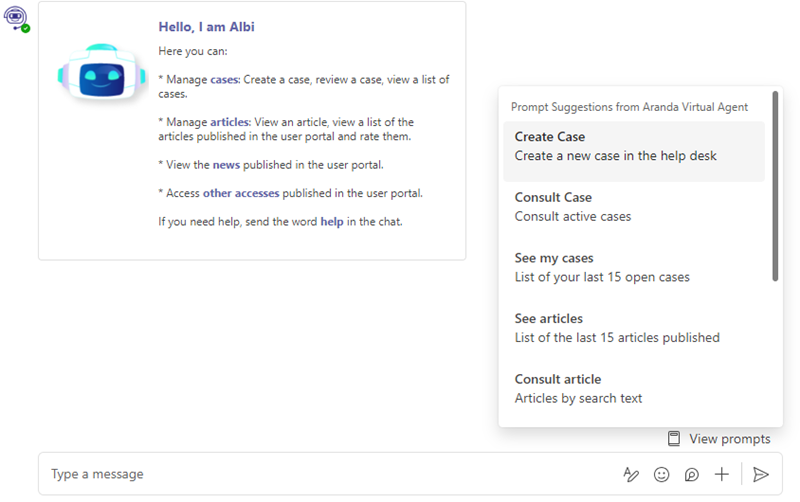Click the cases link in welcome card
This screenshot has height=502, width=800.
[224, 80]
